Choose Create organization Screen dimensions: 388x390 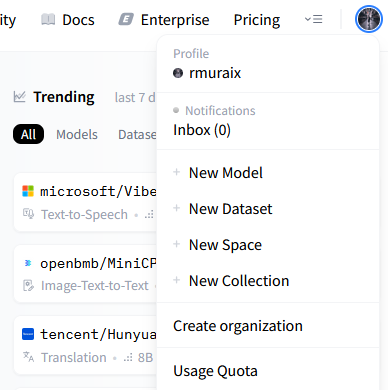point(238,326)
